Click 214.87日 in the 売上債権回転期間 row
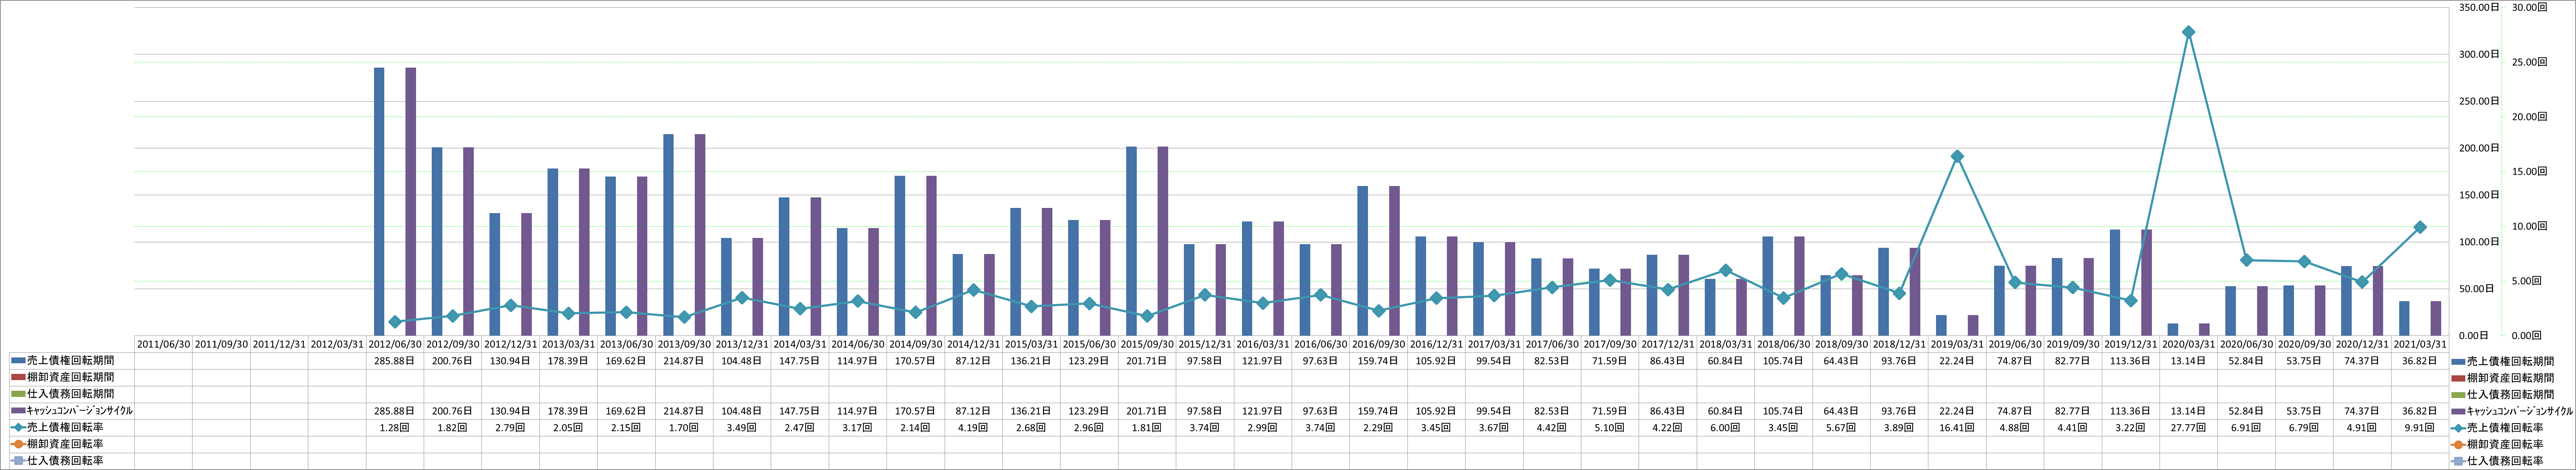 click(x=684, y=361)
